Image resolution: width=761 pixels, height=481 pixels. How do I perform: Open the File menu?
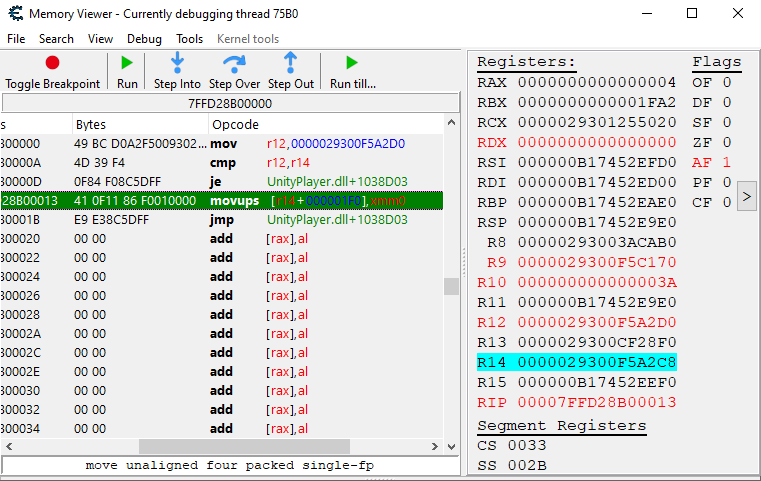point(16,39)
